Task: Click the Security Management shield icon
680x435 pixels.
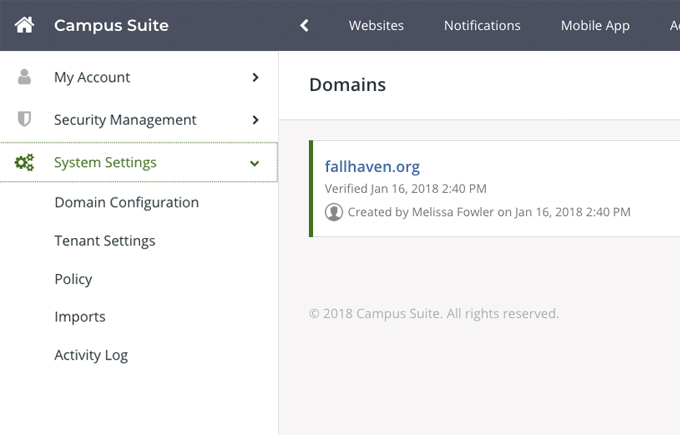Action: click(x=24, y=119)
